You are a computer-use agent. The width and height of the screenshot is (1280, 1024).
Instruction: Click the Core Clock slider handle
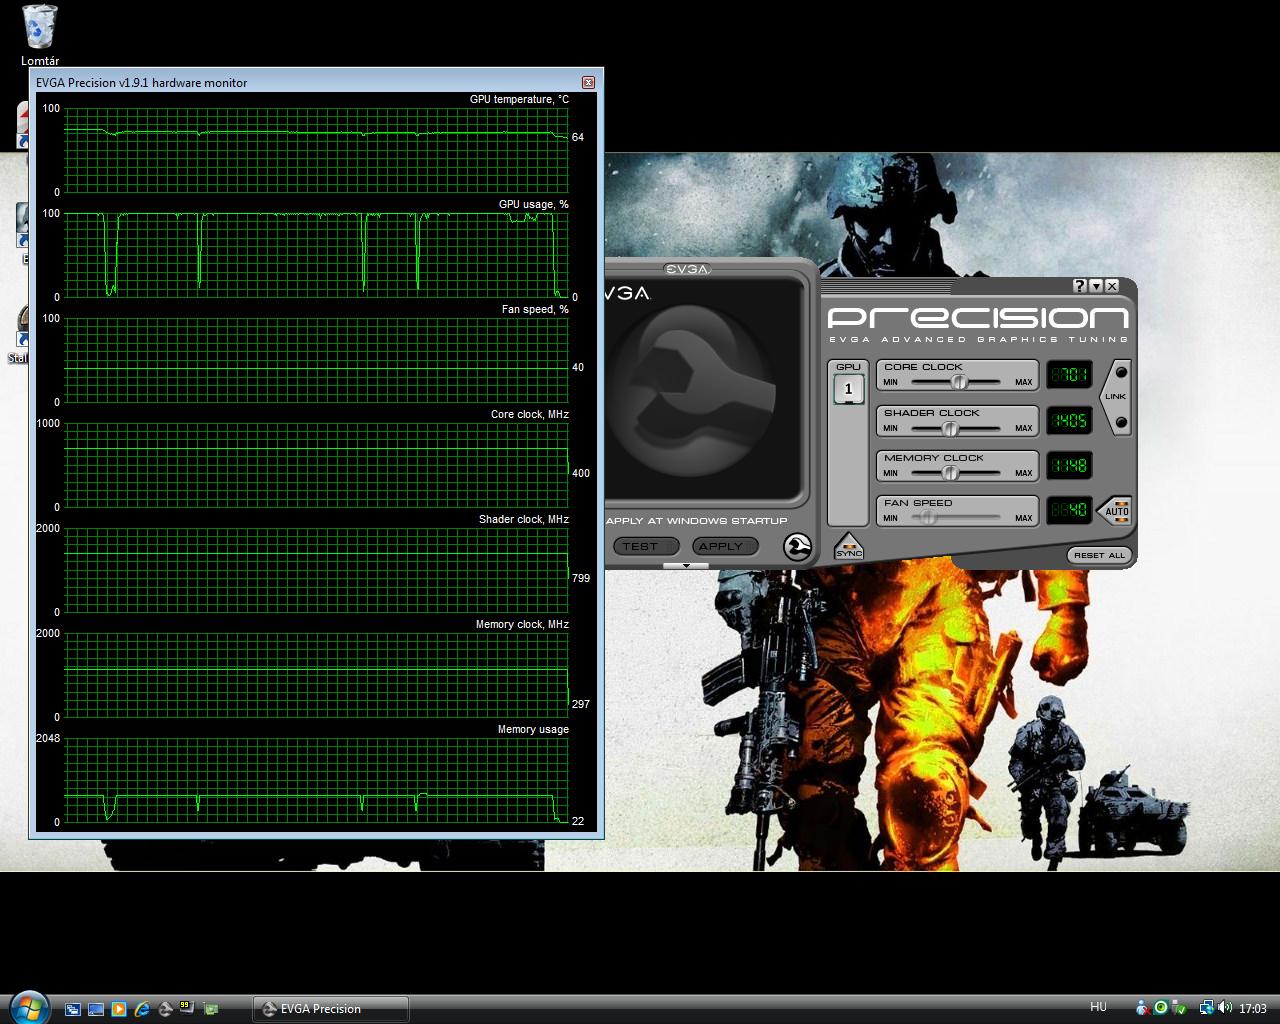coord(959,382)
